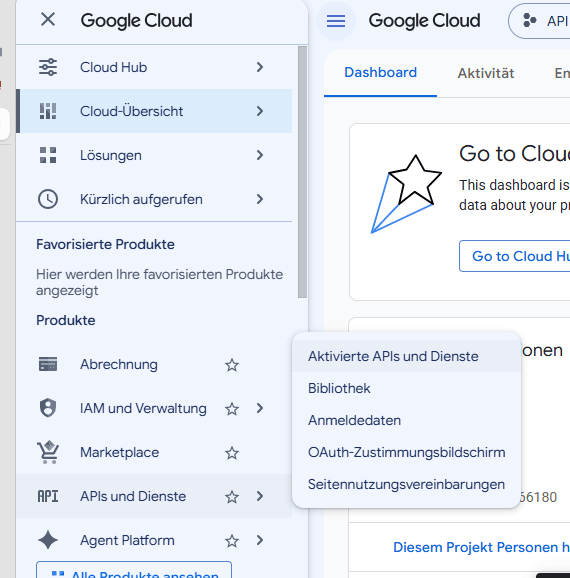Screen dimensions: 570x578
Task: Click the Abrechnung billing card icon
Action: [x=48, y=364]
